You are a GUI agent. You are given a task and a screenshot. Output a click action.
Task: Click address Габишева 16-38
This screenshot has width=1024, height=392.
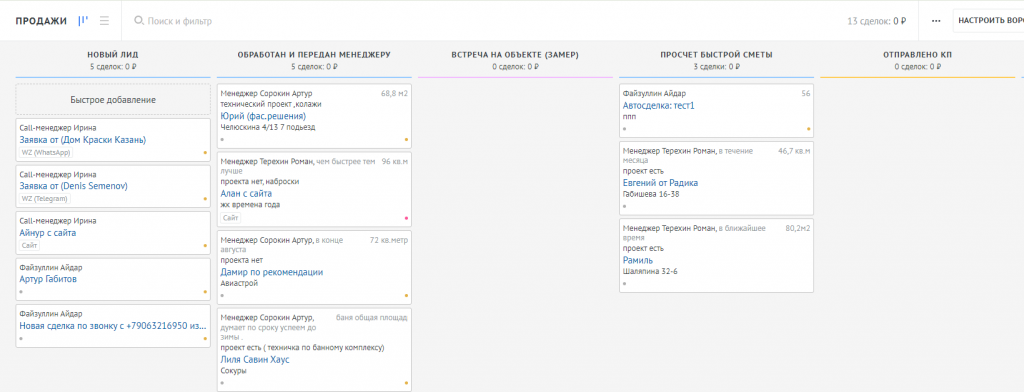click(651, 194)
